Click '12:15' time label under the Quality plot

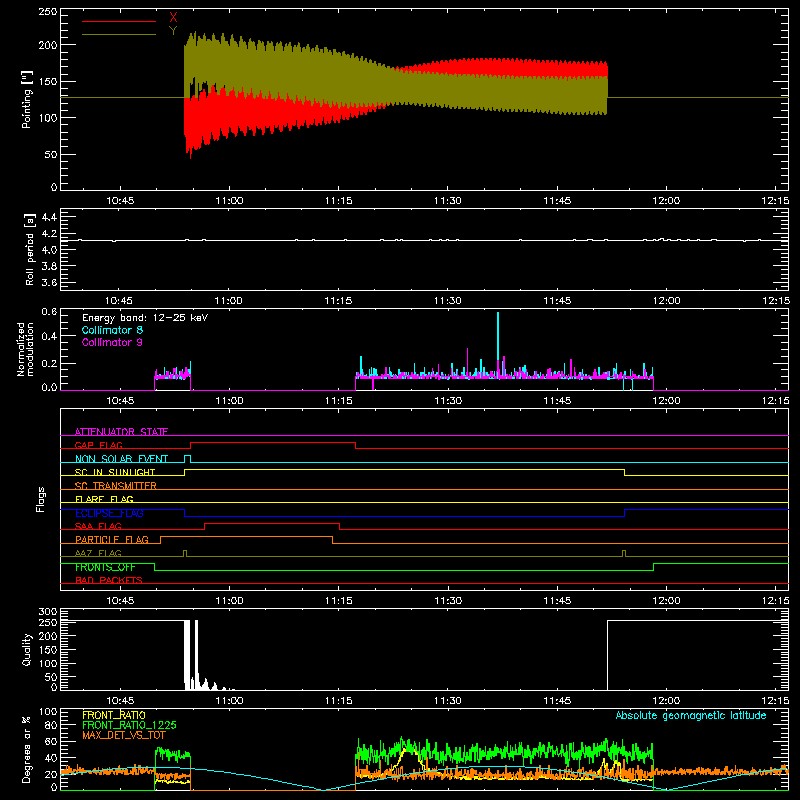point(775,701)
